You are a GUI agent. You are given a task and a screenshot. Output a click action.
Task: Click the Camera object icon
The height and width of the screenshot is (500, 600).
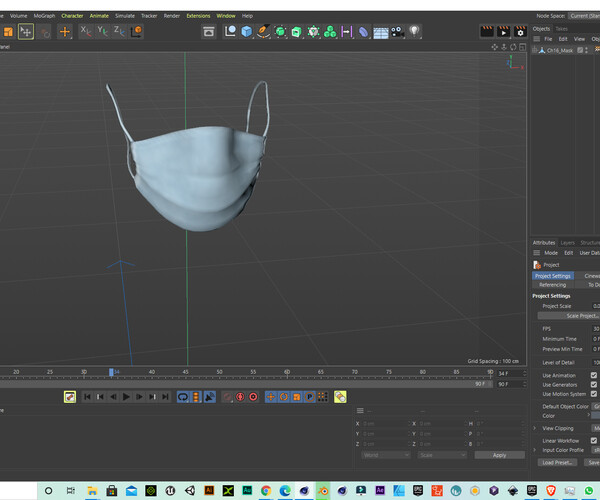point(397,32)
